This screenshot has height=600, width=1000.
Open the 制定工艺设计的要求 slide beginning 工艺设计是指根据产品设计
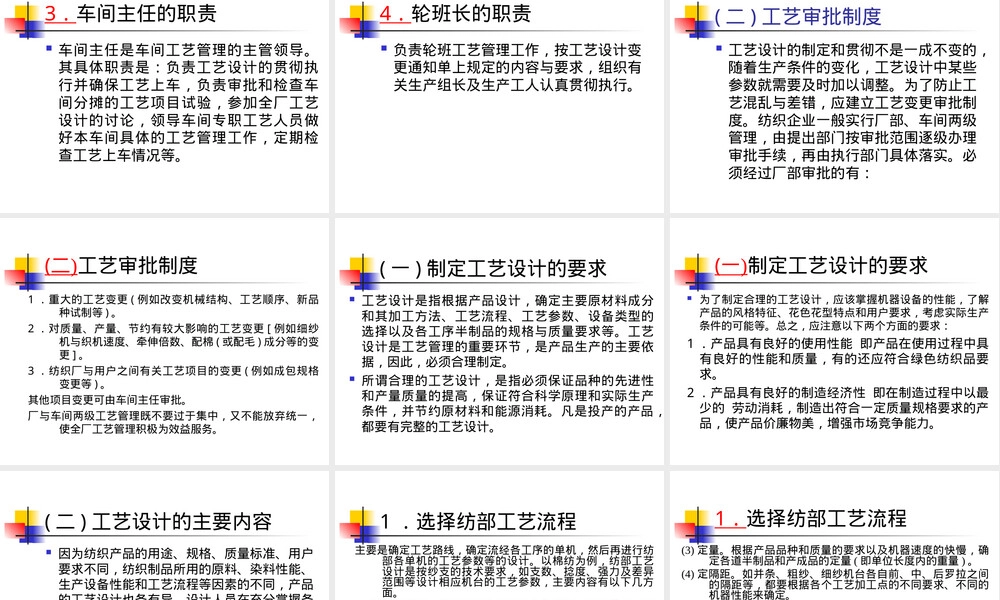[x=499, y=341]
